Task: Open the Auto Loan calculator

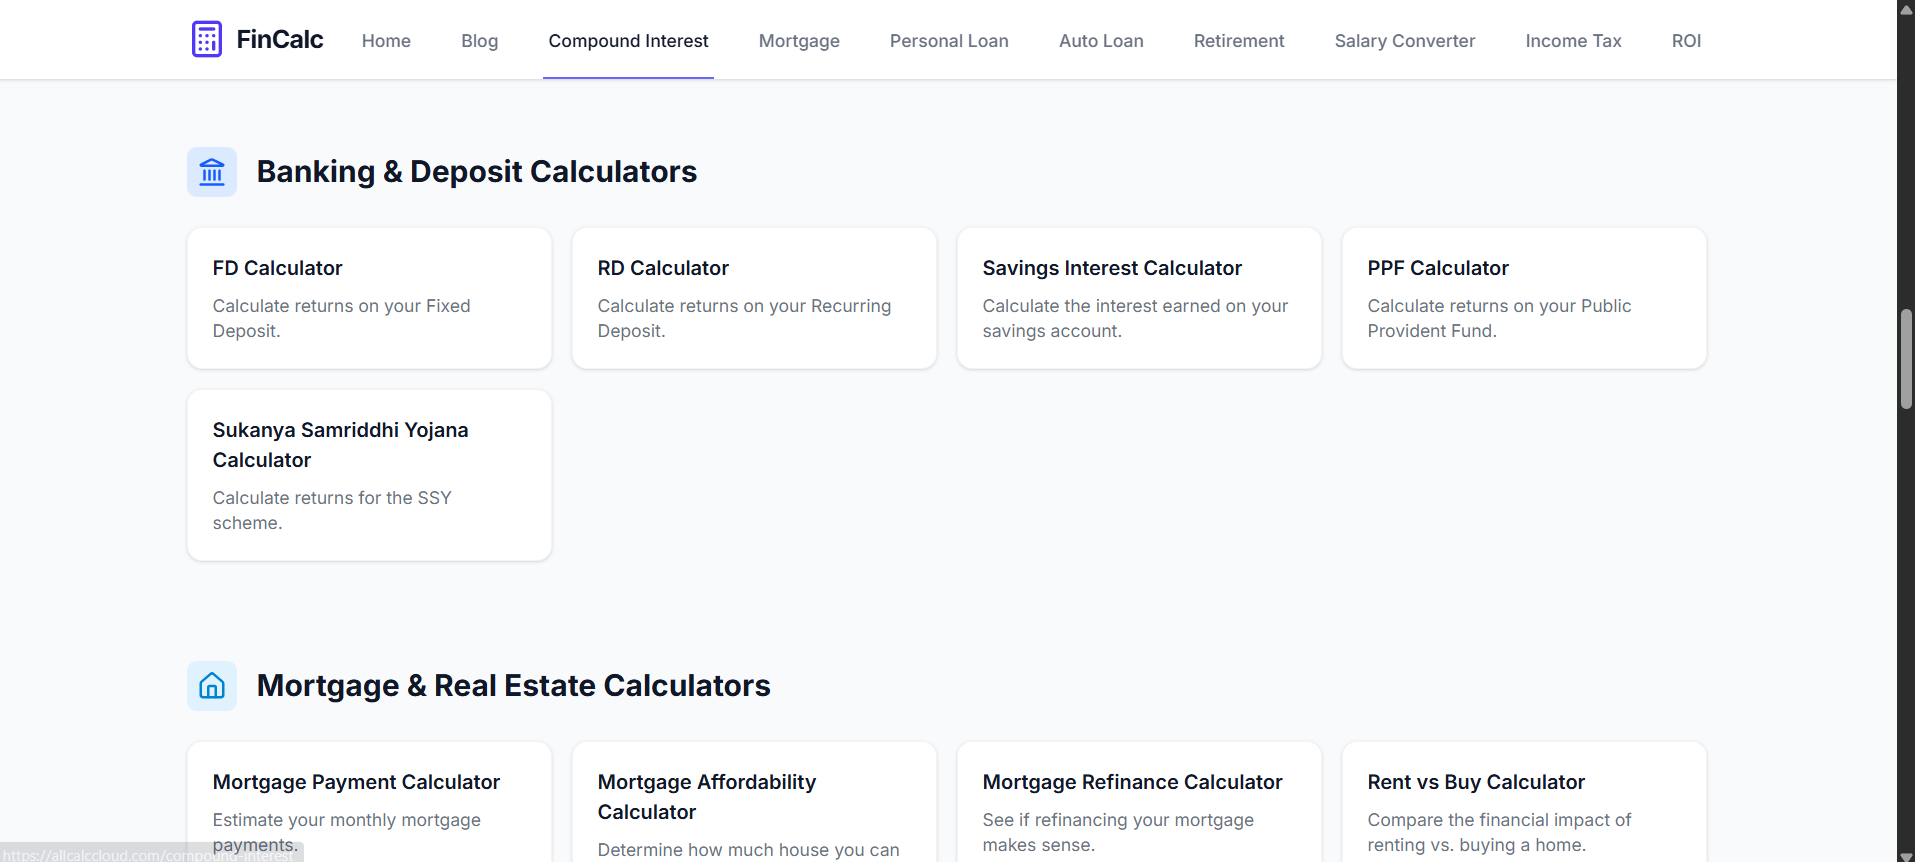Action: click(1100, 41)
